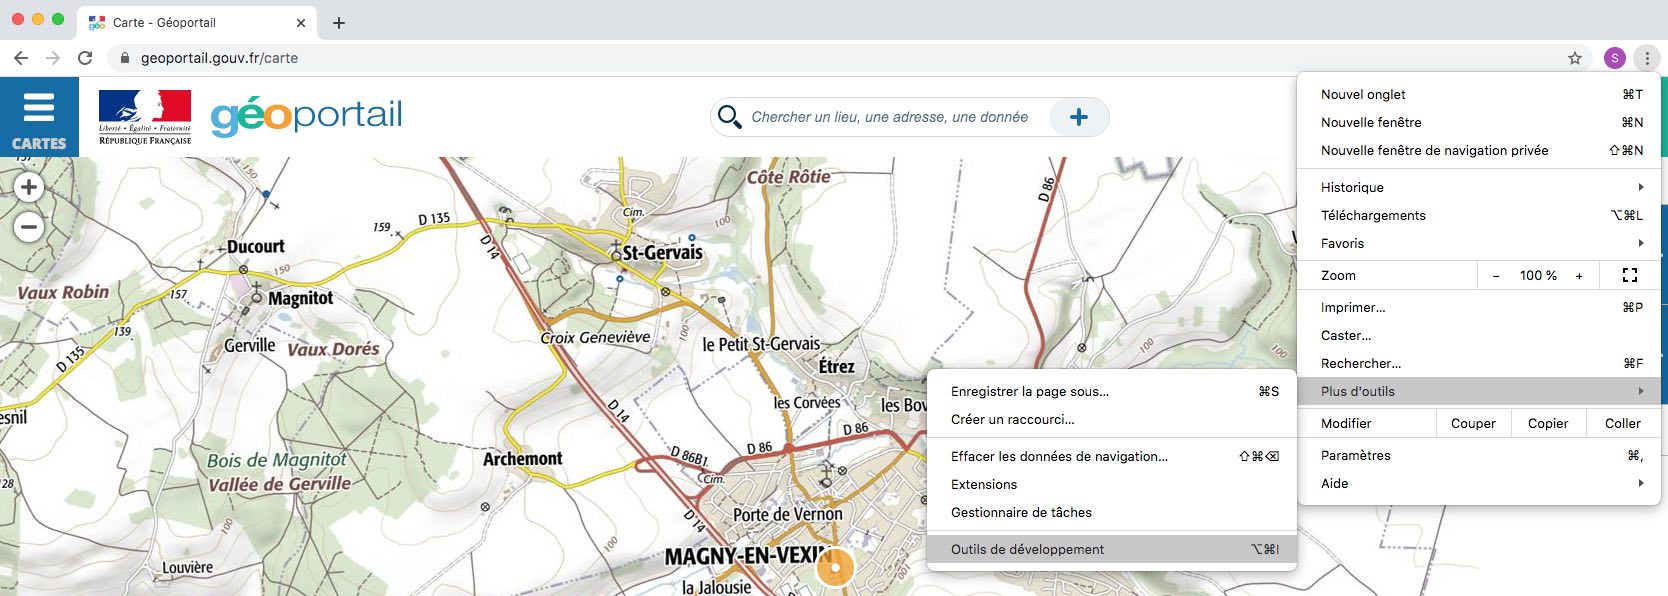1668x596 pixels.
Task: Click the Louvière map label
Action: (x=188, y=568)
